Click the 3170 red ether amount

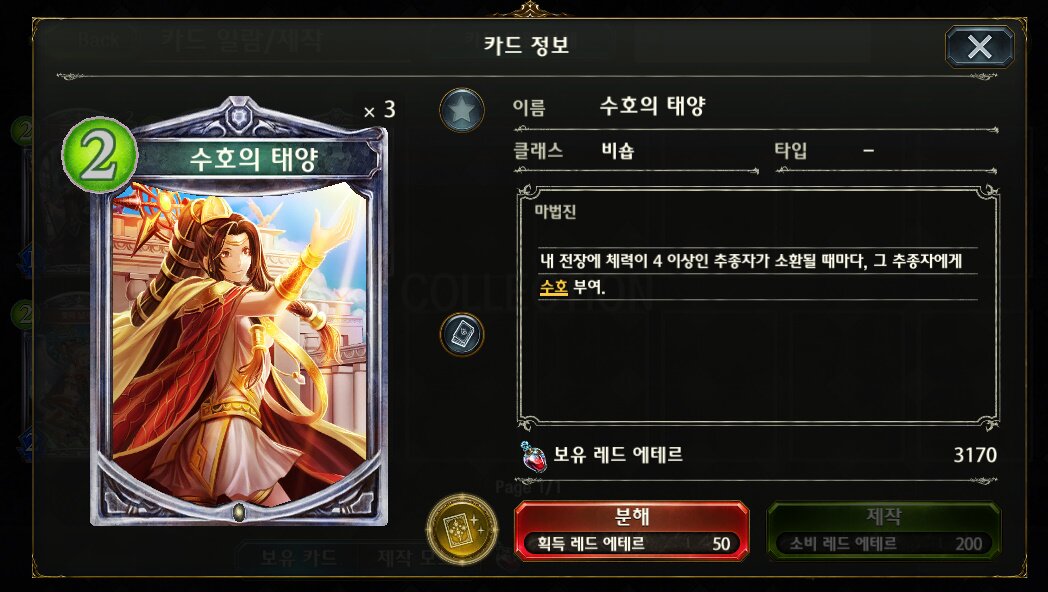click(x=974, y=455)
